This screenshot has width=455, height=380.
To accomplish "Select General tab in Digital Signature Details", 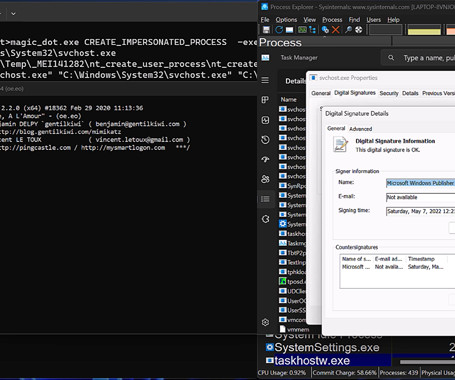I will 336,128.
